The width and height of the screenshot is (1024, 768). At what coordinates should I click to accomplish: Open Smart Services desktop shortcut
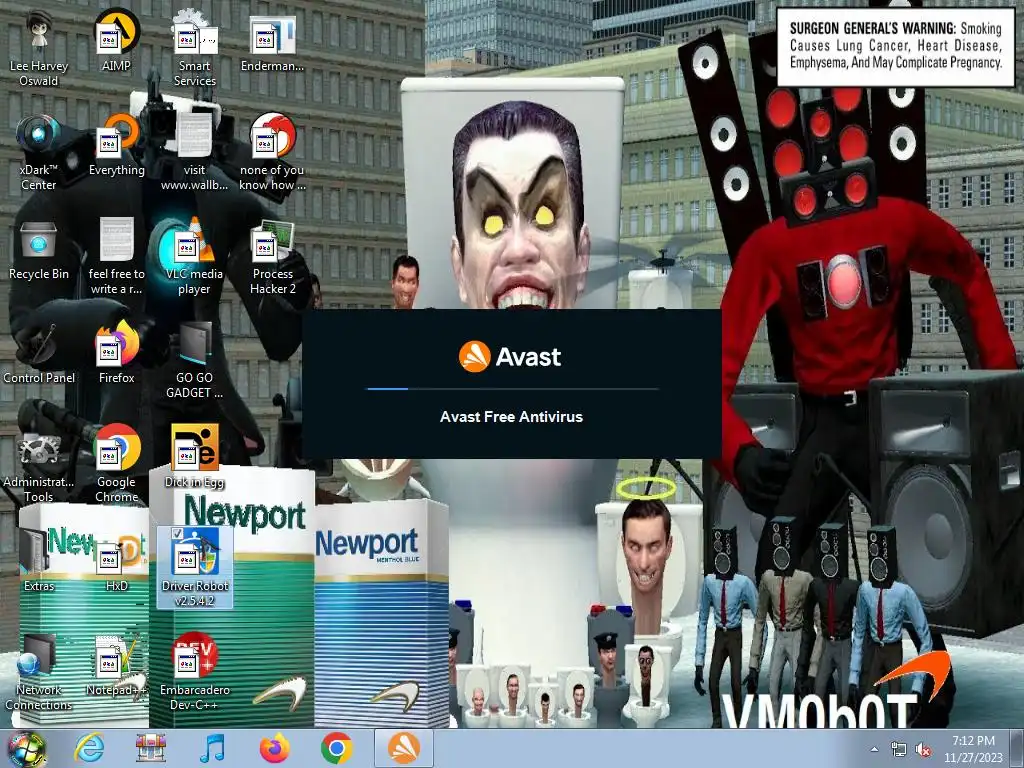coord(194,48)
